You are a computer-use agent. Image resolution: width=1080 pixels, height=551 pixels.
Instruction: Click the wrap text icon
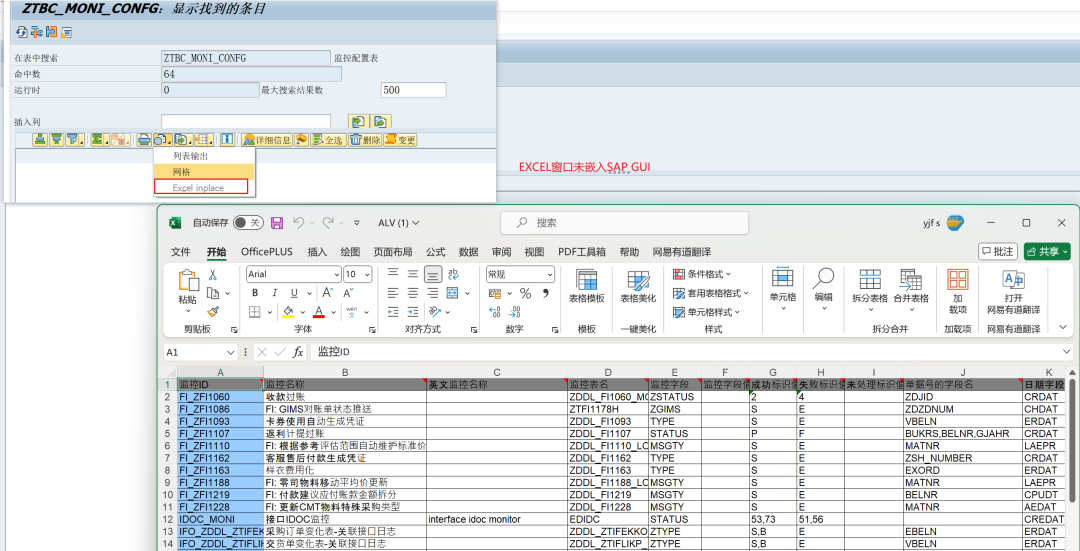pyautogui.click(x=453, y=274)
